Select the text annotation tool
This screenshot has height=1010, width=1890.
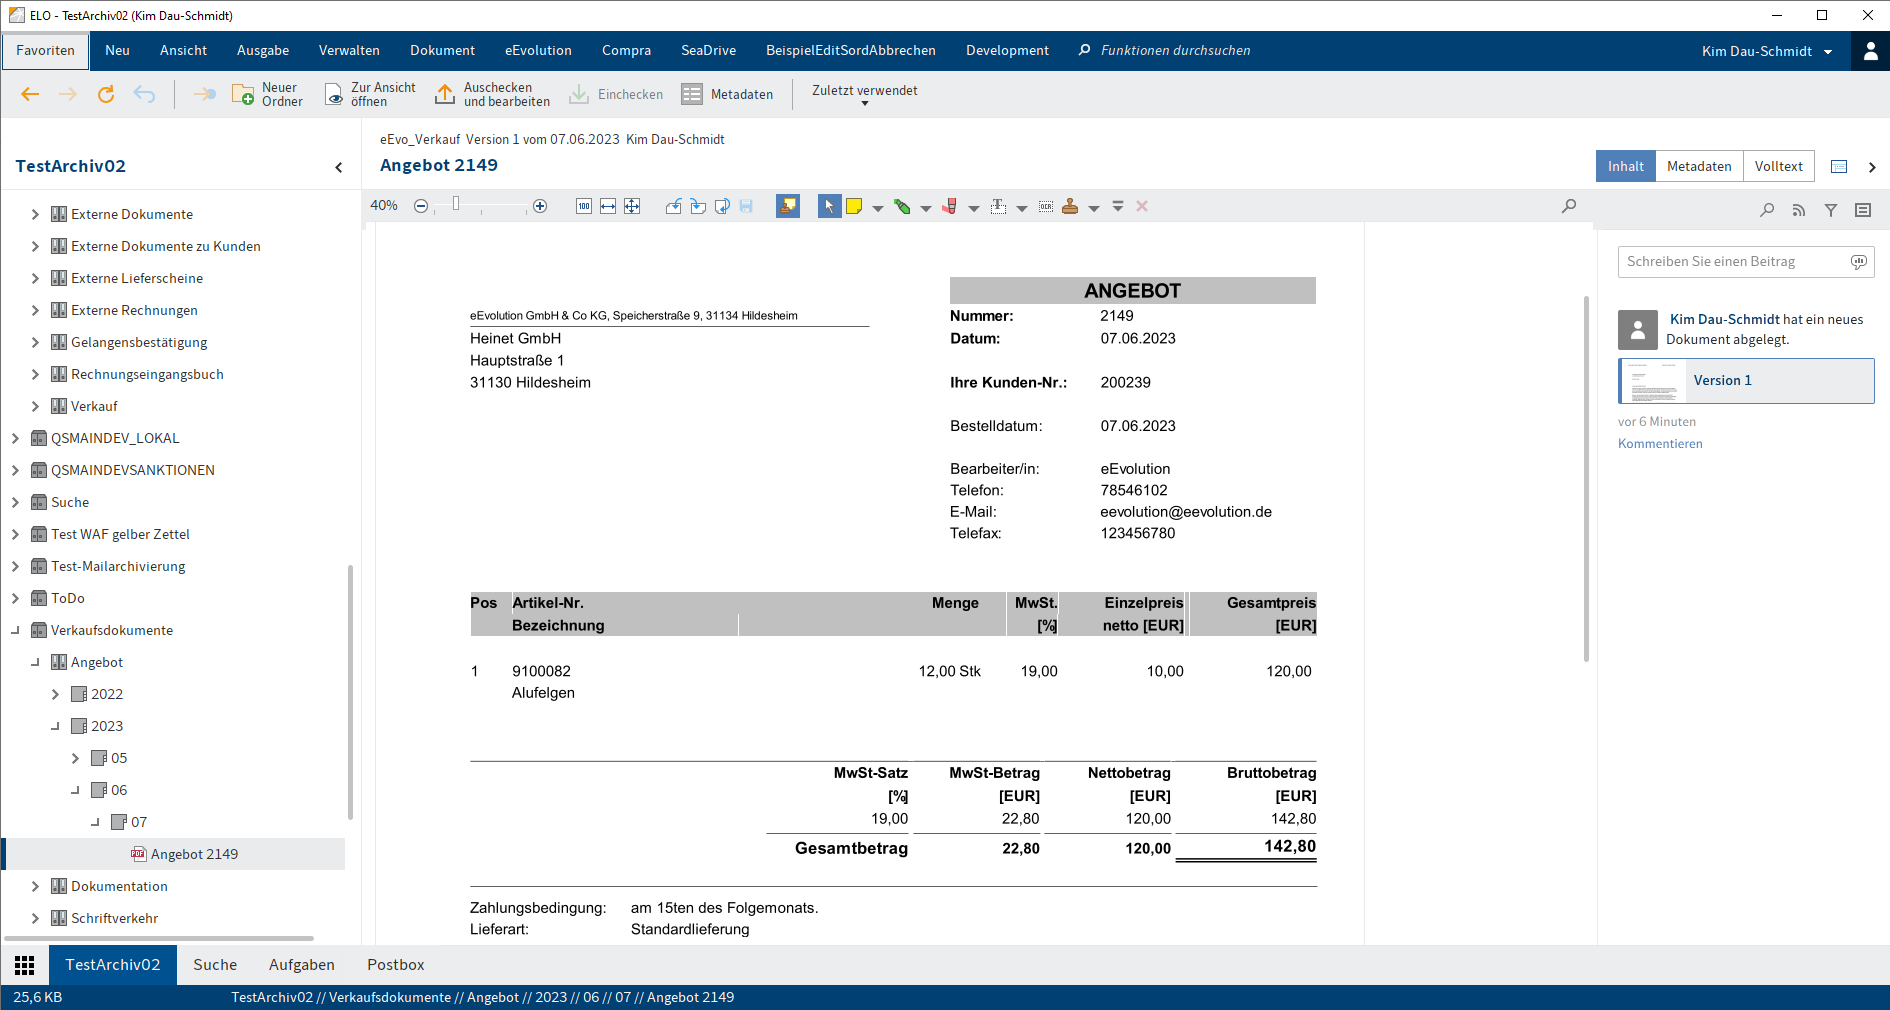[998, 206]
